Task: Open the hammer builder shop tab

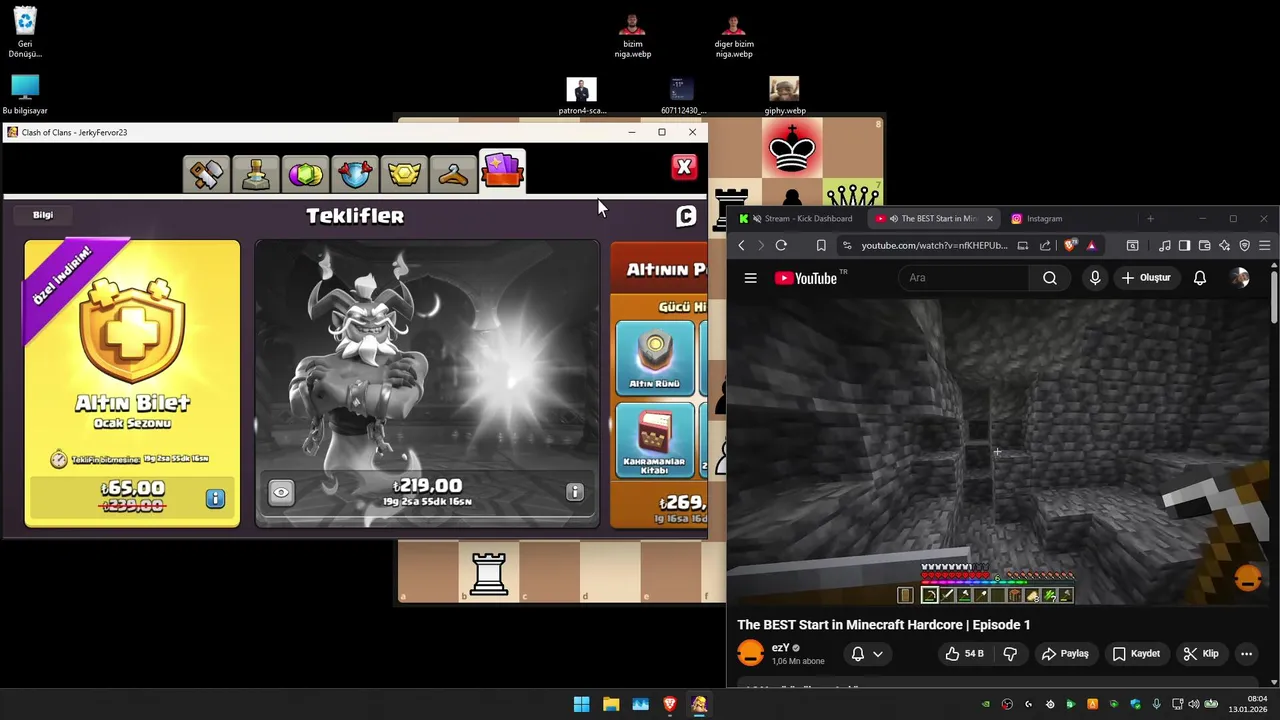Action: pos(207,174)
